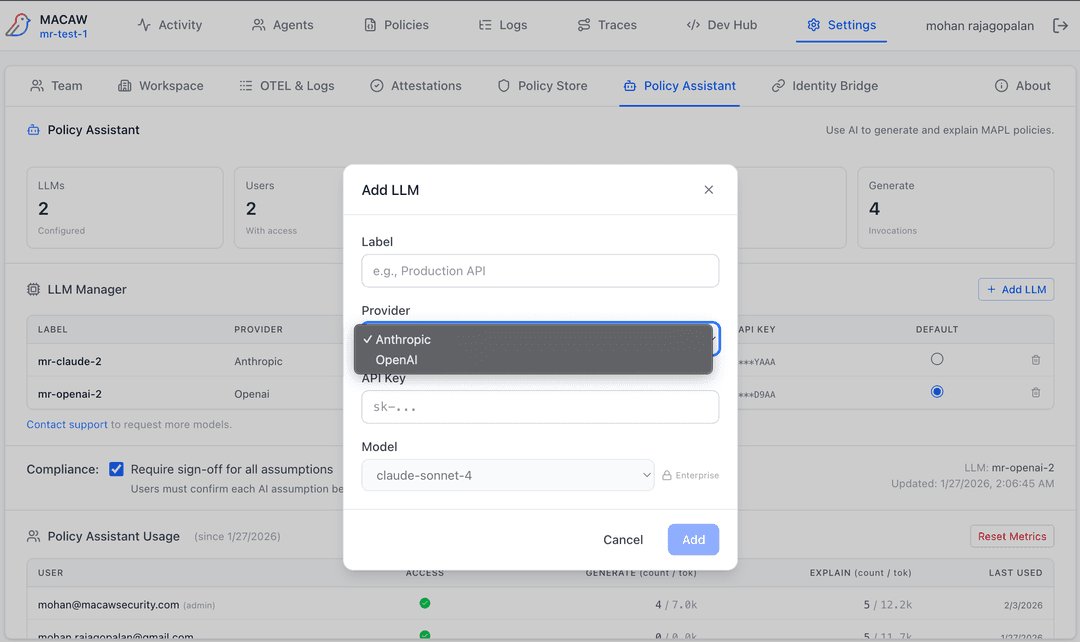The width and height of the screenshot is (1080, 642).
Task: Expand the Model dropdown showing claude-sonnet-4
Action: (508, 476)
